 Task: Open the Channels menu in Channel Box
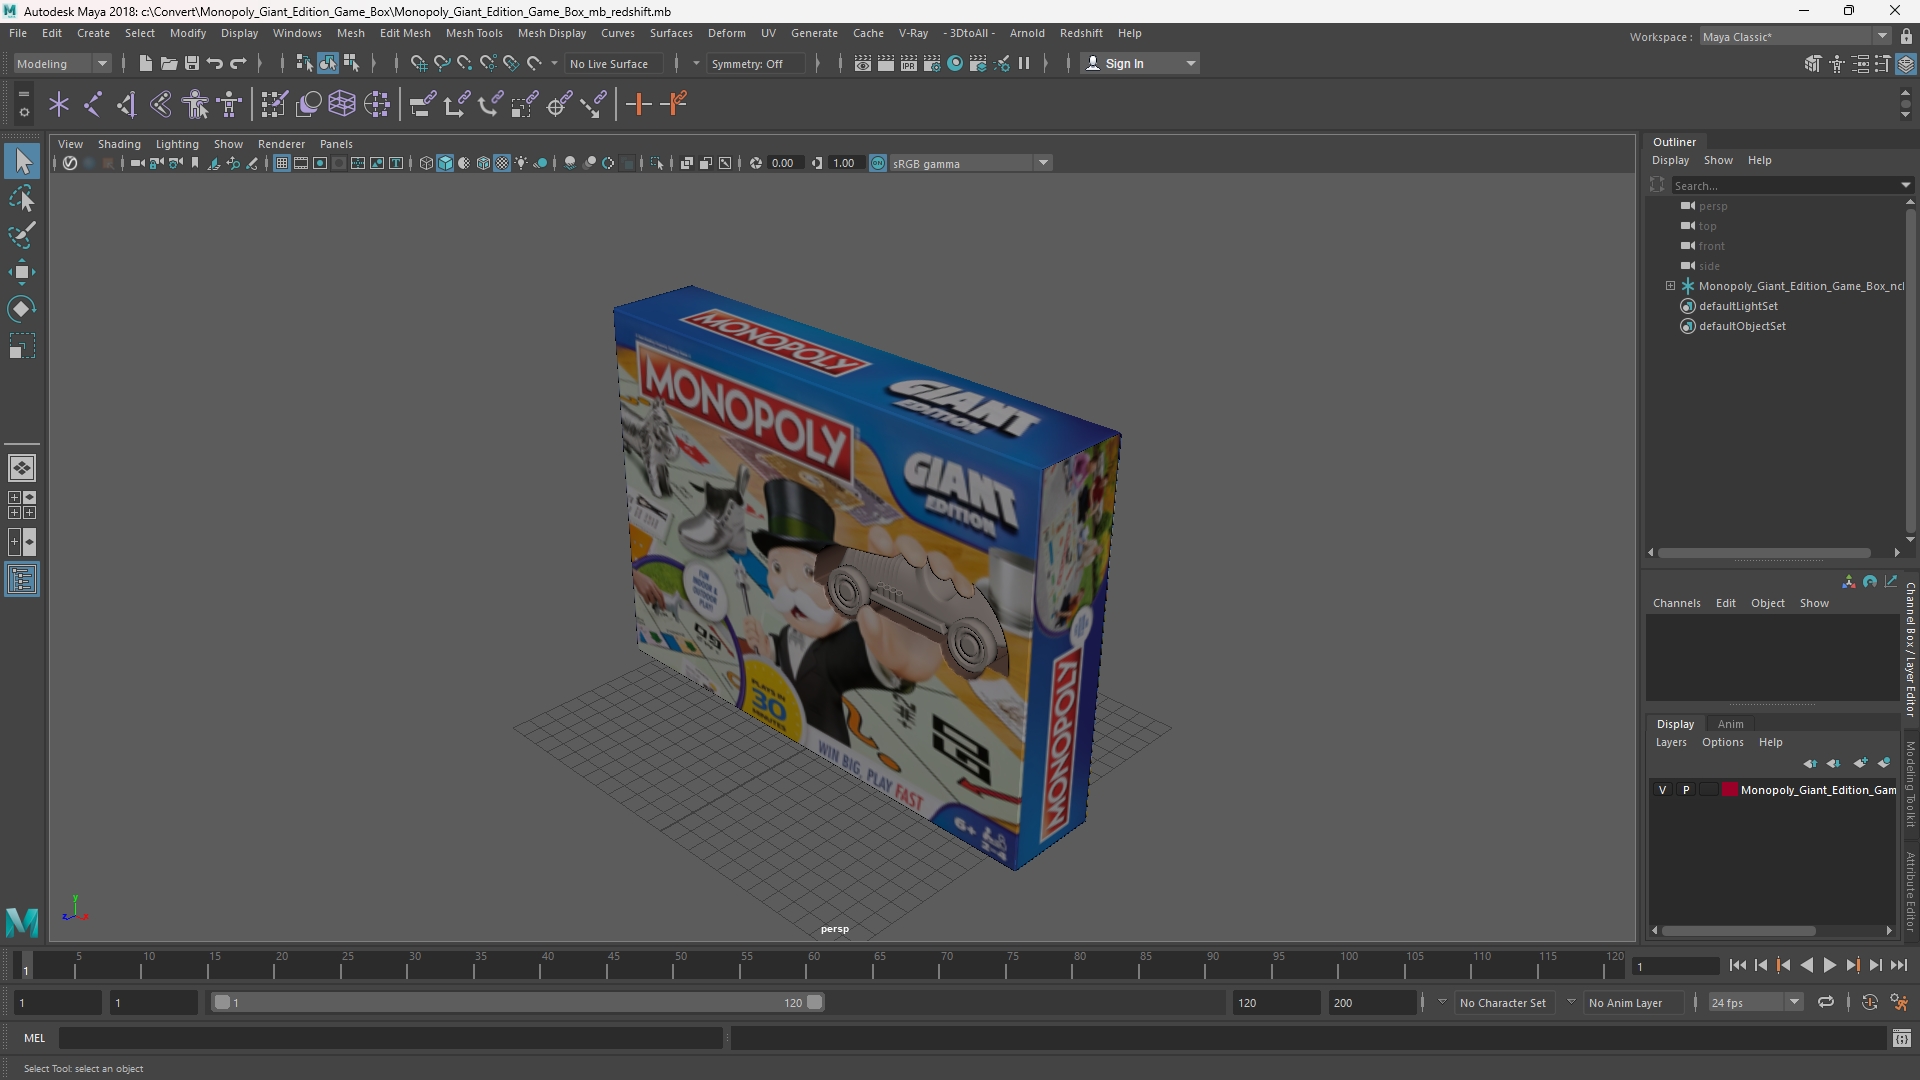click(1676, 603)
